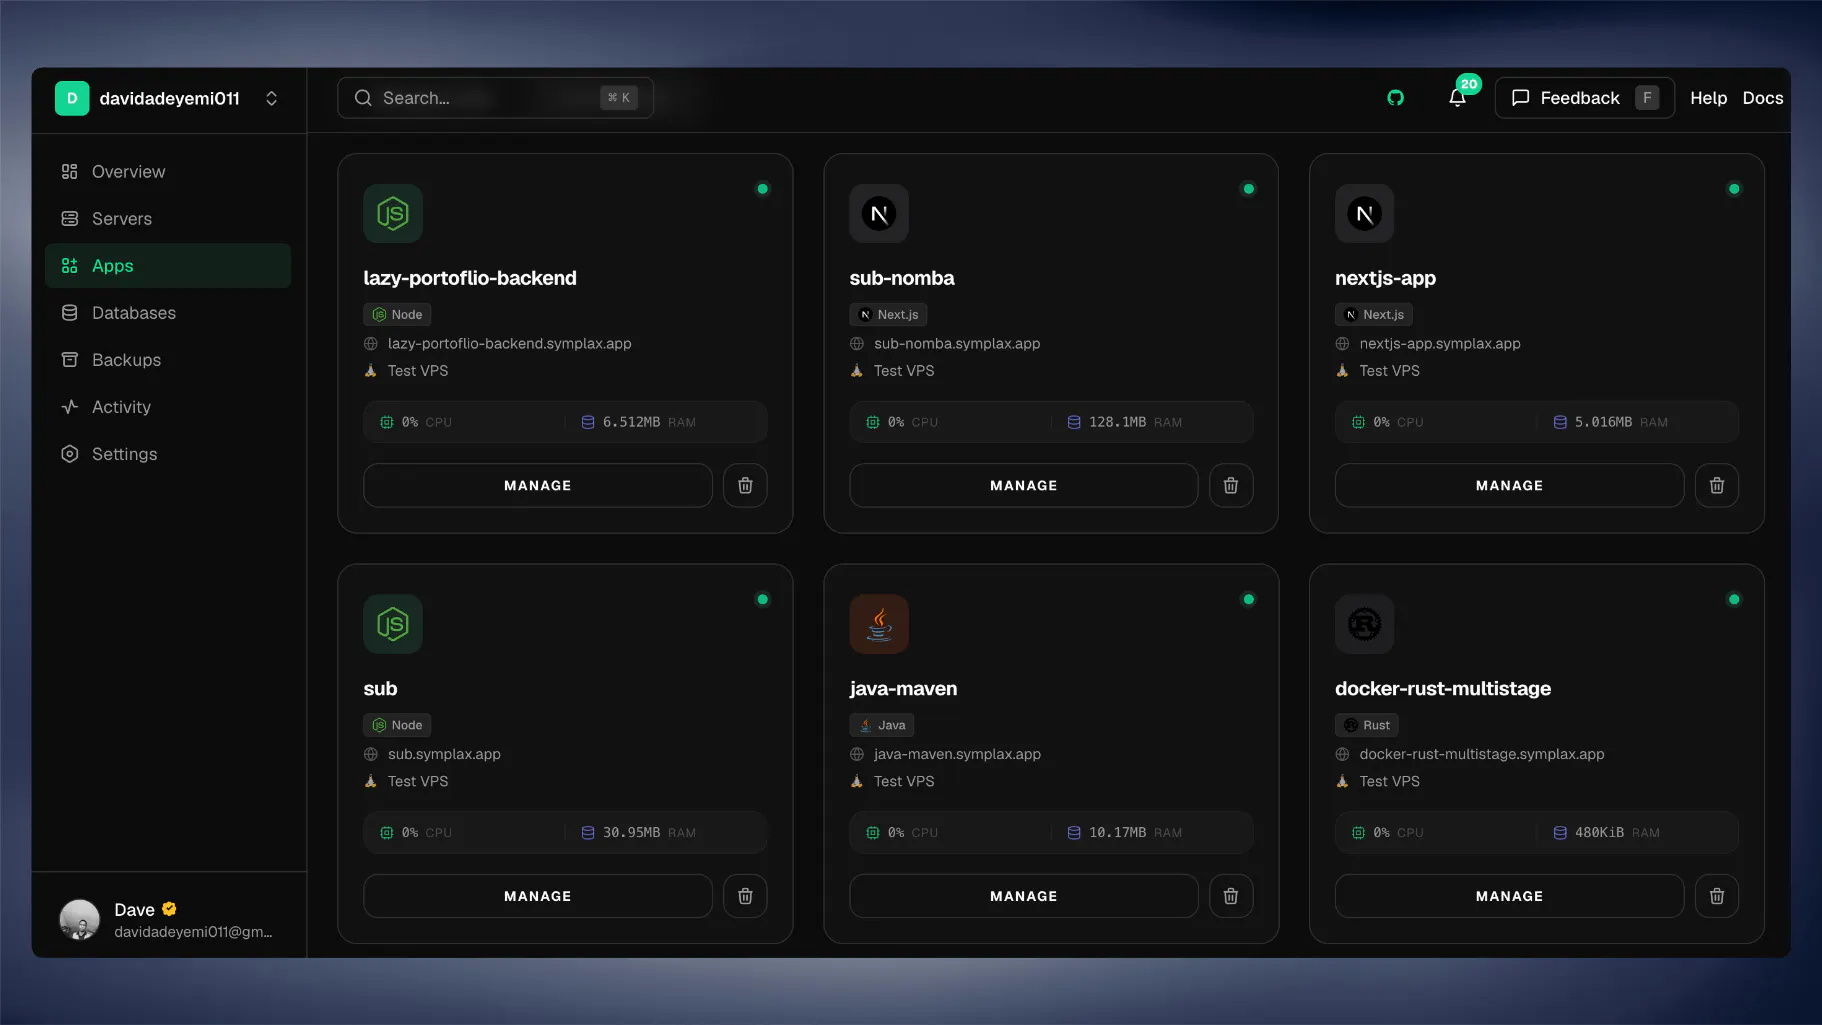Screen dimensions: 1822x1025
Task: Click the Next.js logo of nextjs-app card
Action: coord(1364,213)
